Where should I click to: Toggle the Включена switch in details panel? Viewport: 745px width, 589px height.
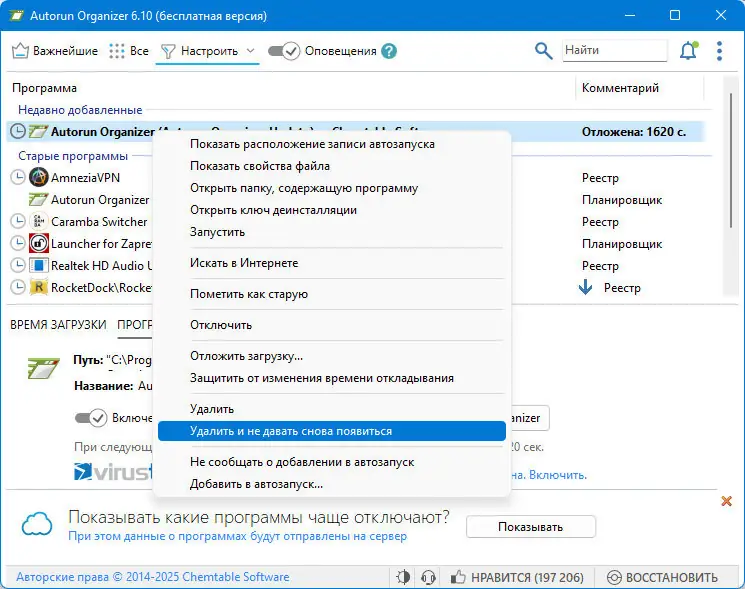click(x=91, y=418)
